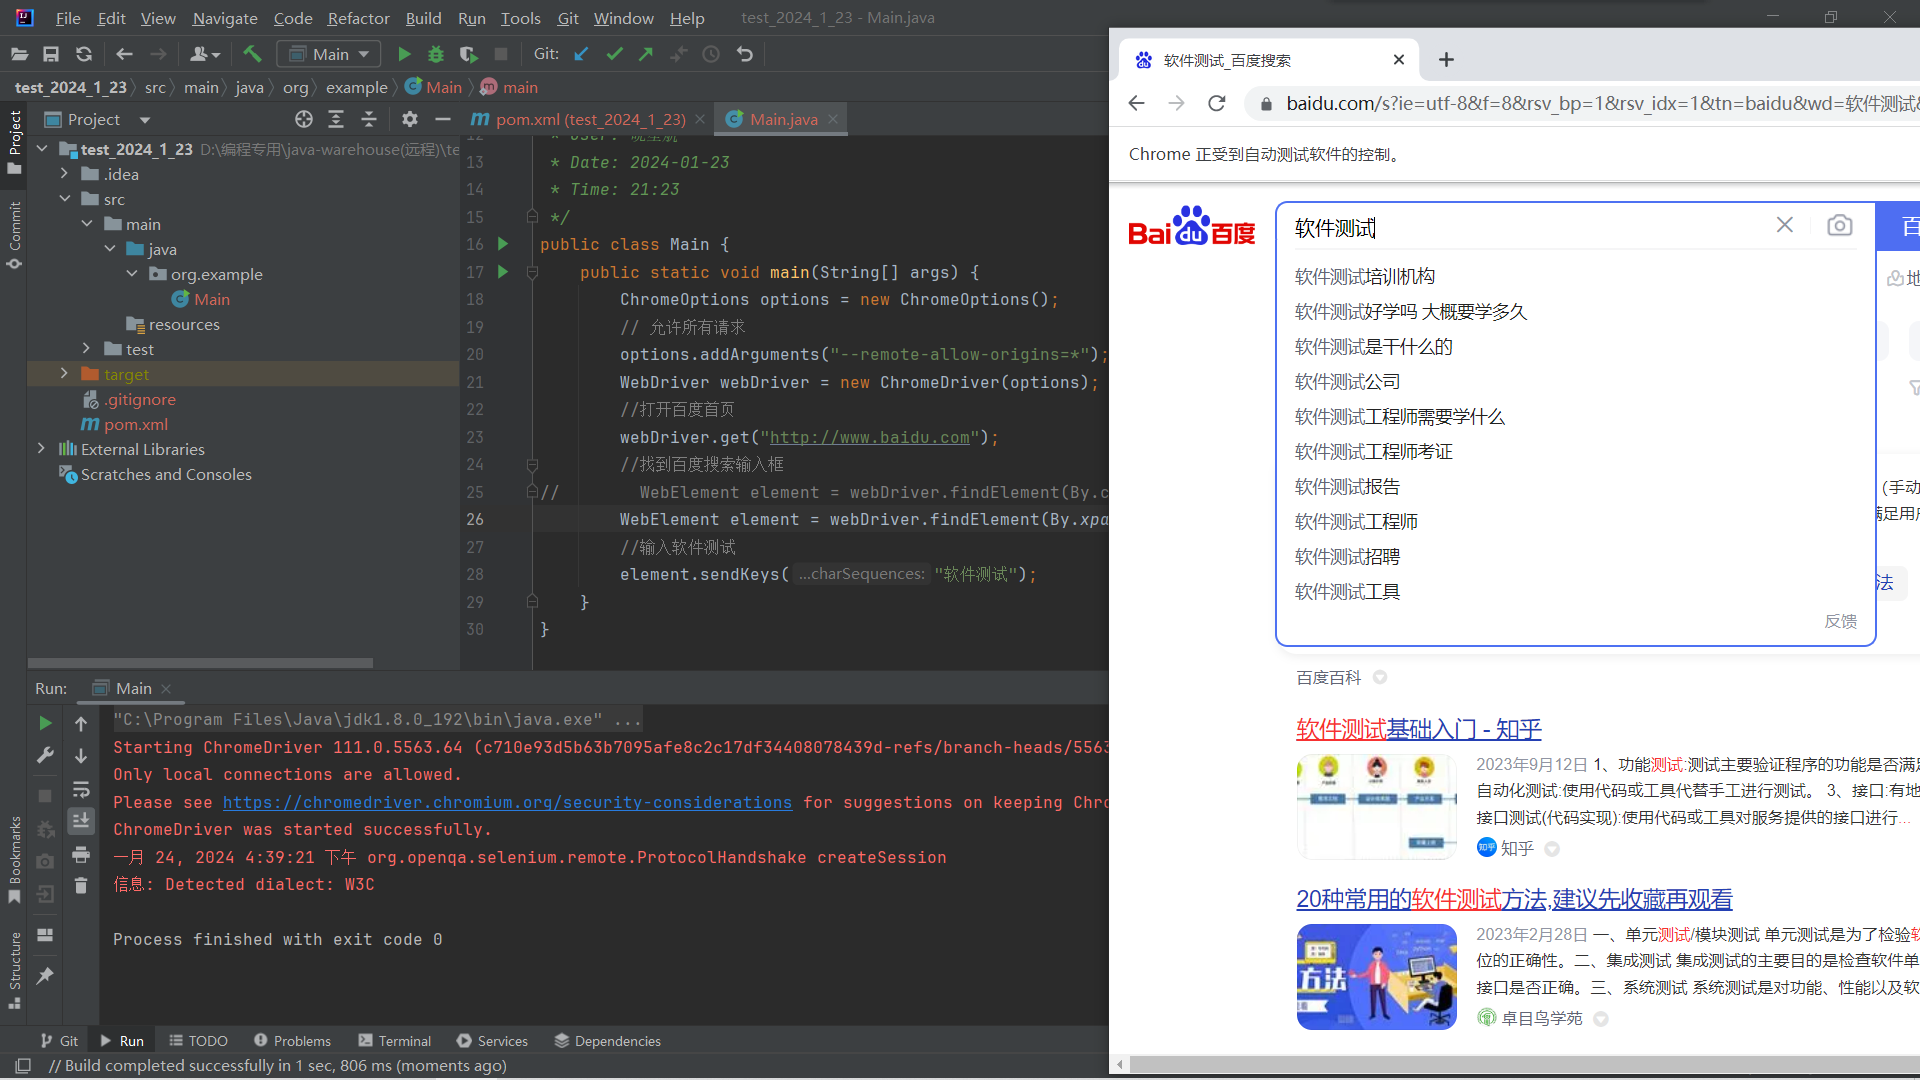Search by image camera icon in Baidu
The height and width of the screenshot is (1080, 1920).
[1839, 226]
